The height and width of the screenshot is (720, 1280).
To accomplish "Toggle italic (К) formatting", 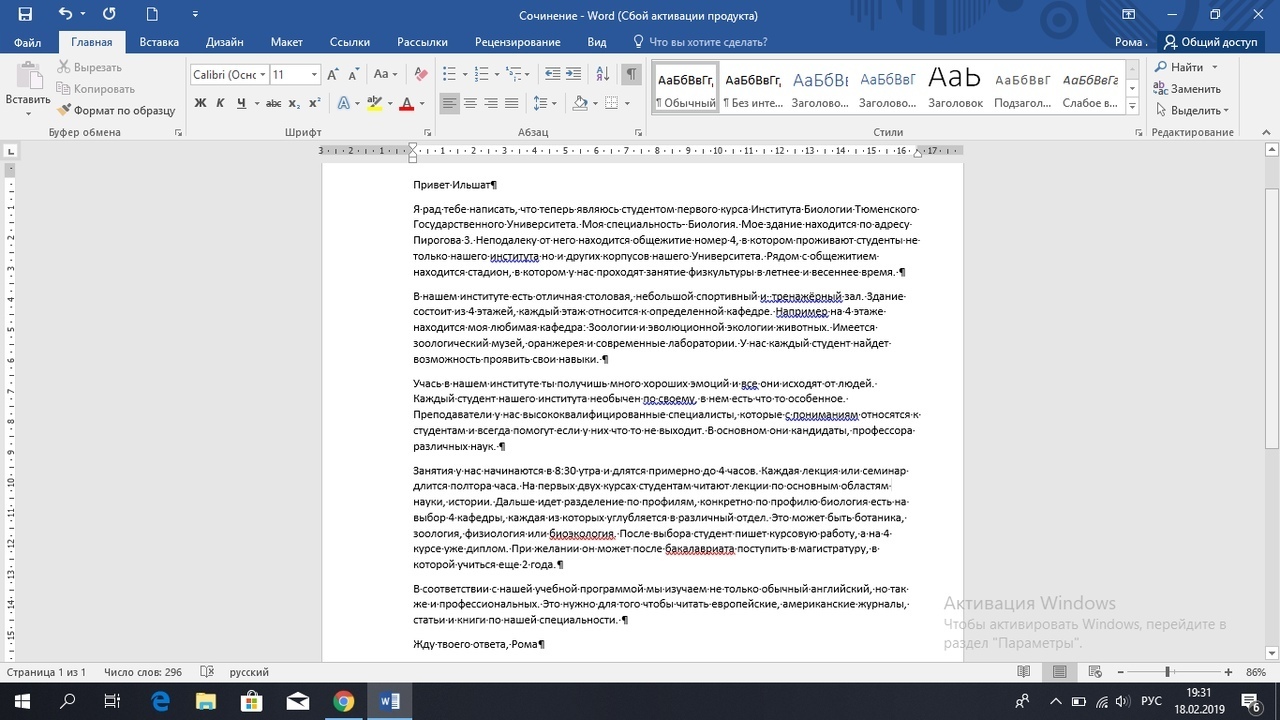I will pos(221,103).
